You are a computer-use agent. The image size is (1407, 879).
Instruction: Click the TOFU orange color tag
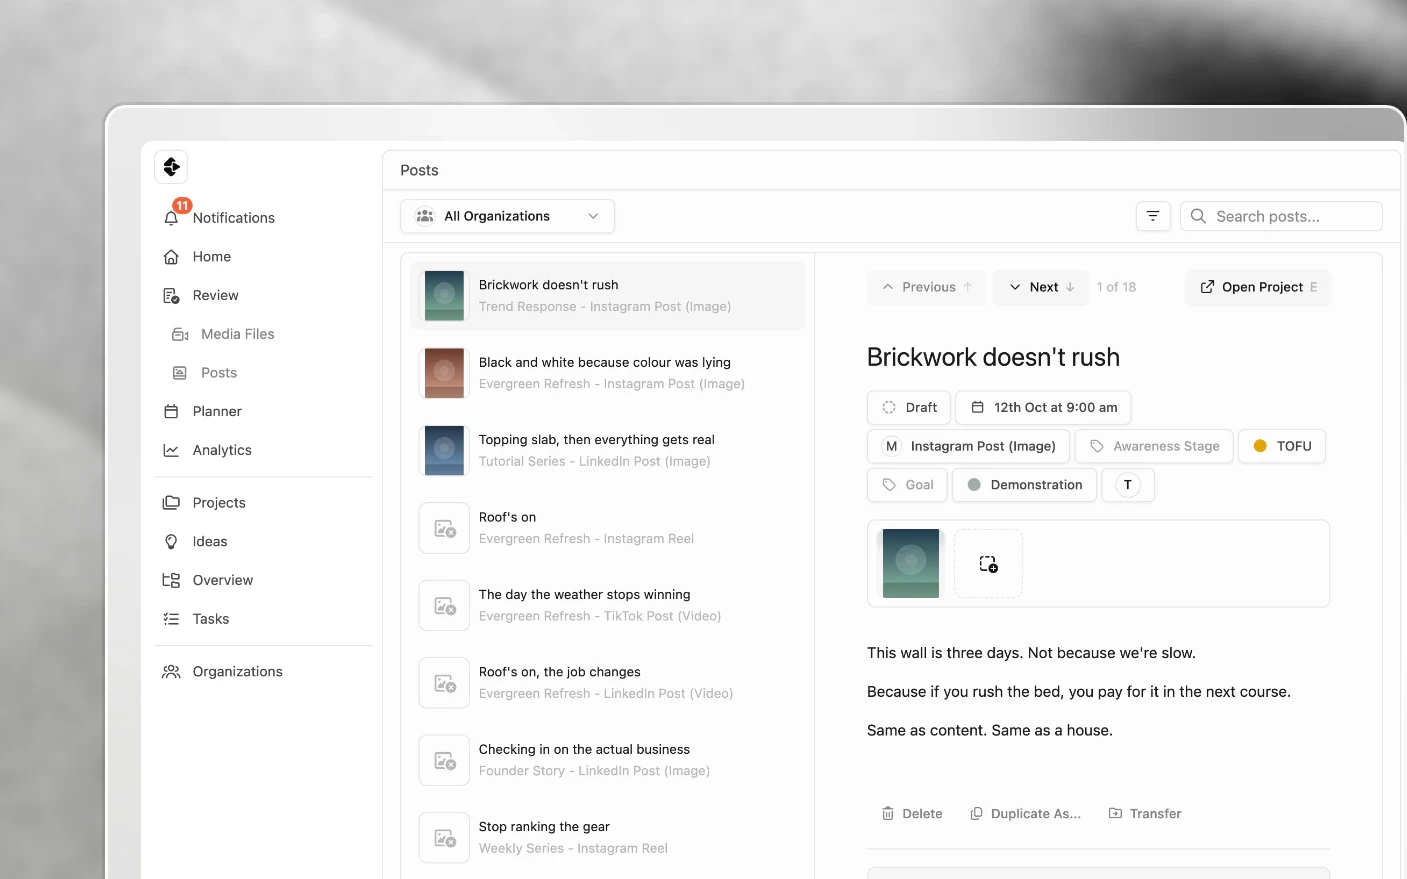1282,446
